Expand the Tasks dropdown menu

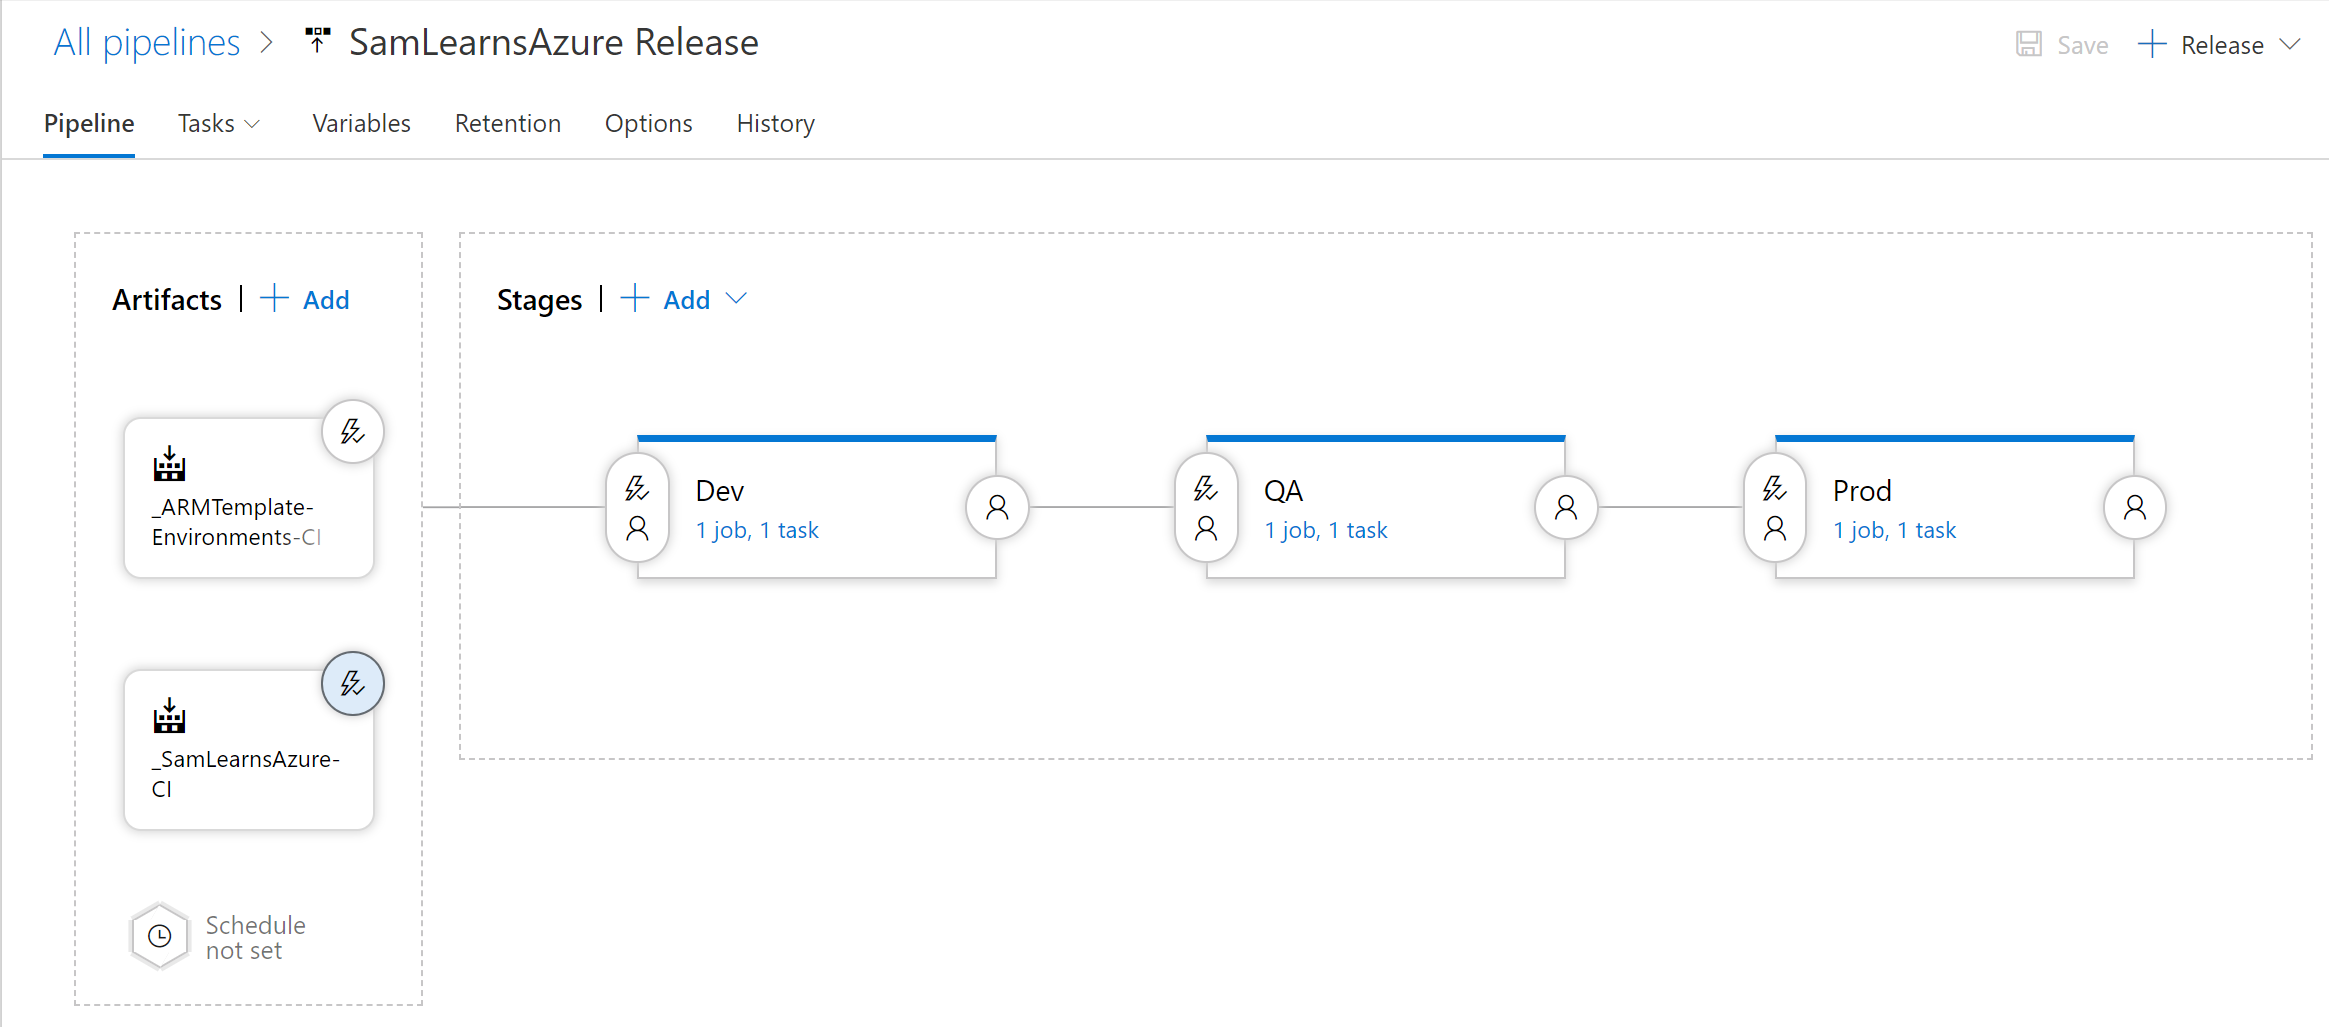click(219, 124)
